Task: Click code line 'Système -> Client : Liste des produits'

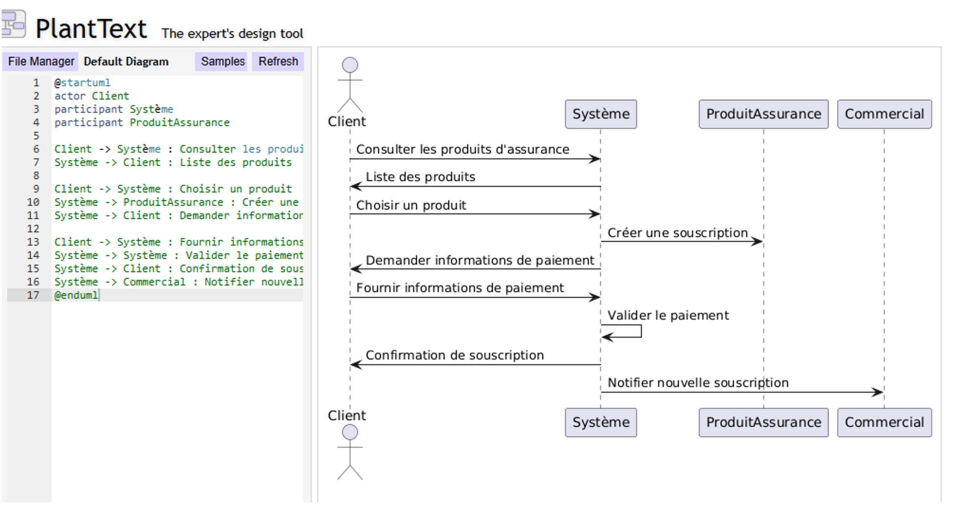Action: [173, 162]
